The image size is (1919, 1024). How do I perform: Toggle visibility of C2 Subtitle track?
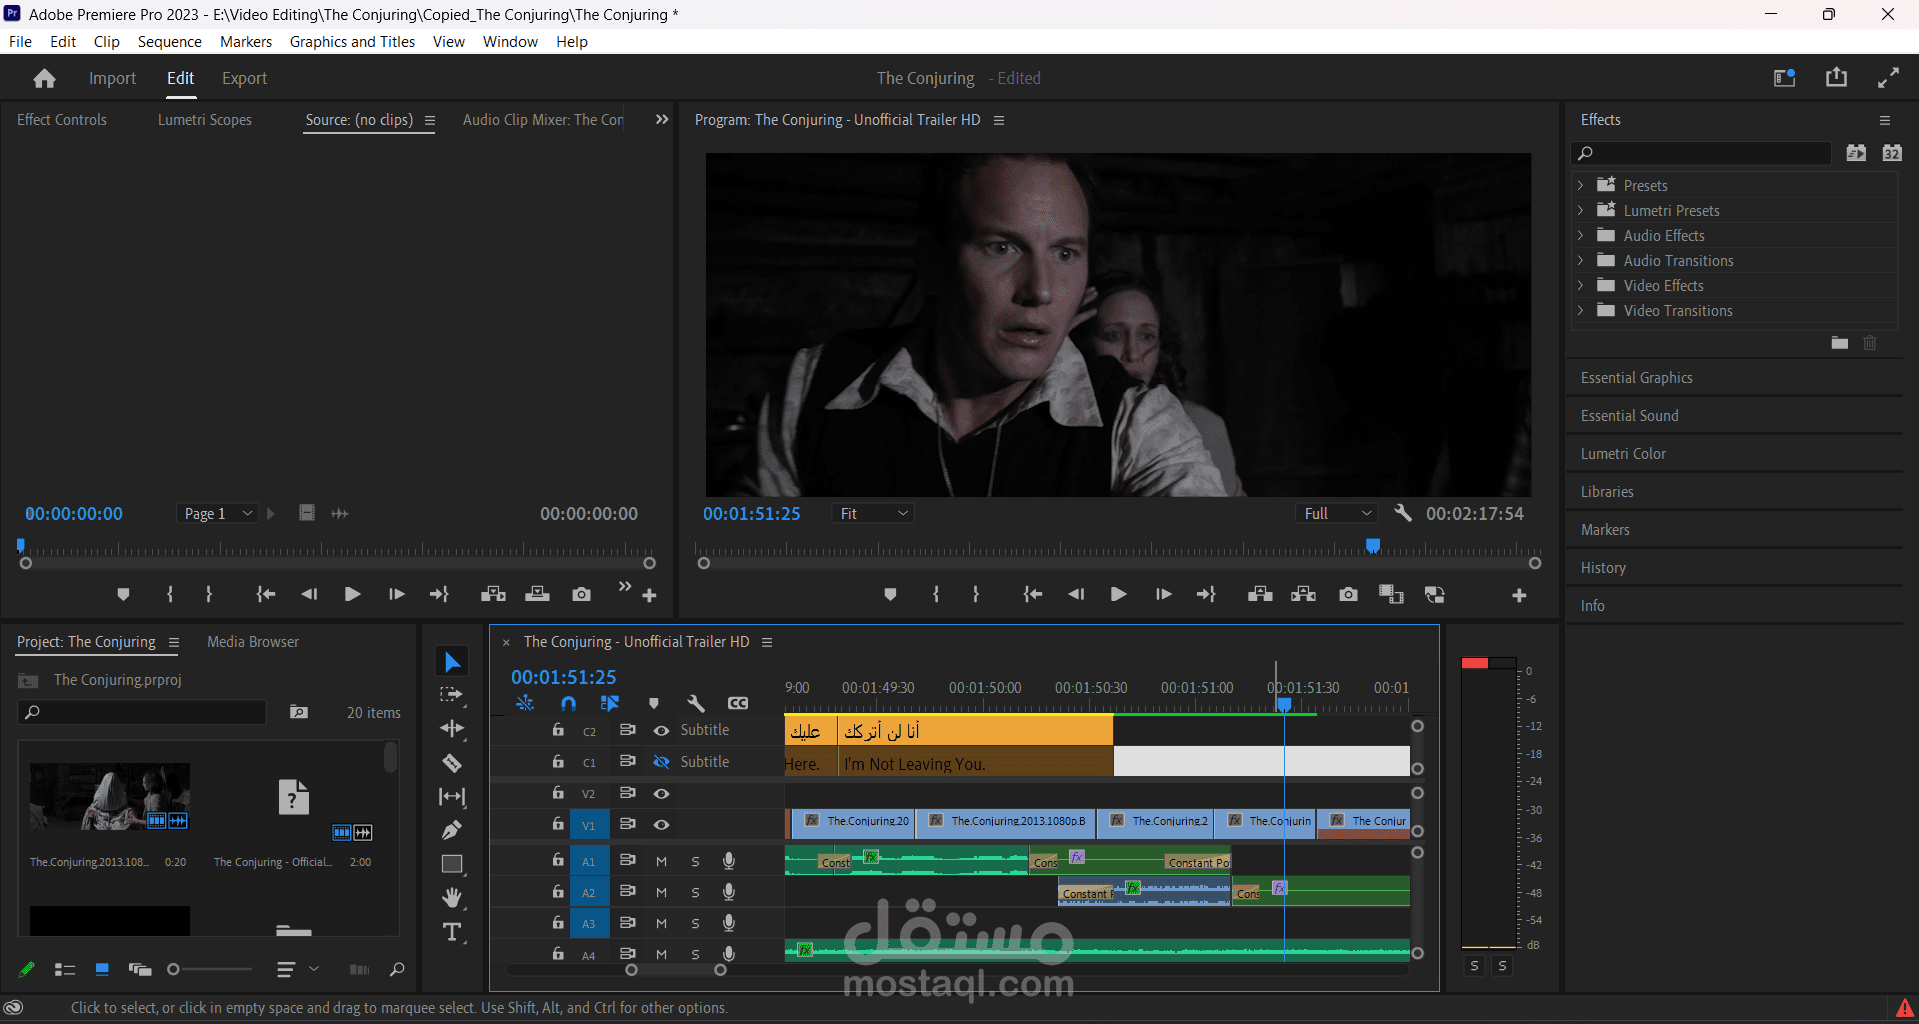pyautogui.click(x=661, y=731)
